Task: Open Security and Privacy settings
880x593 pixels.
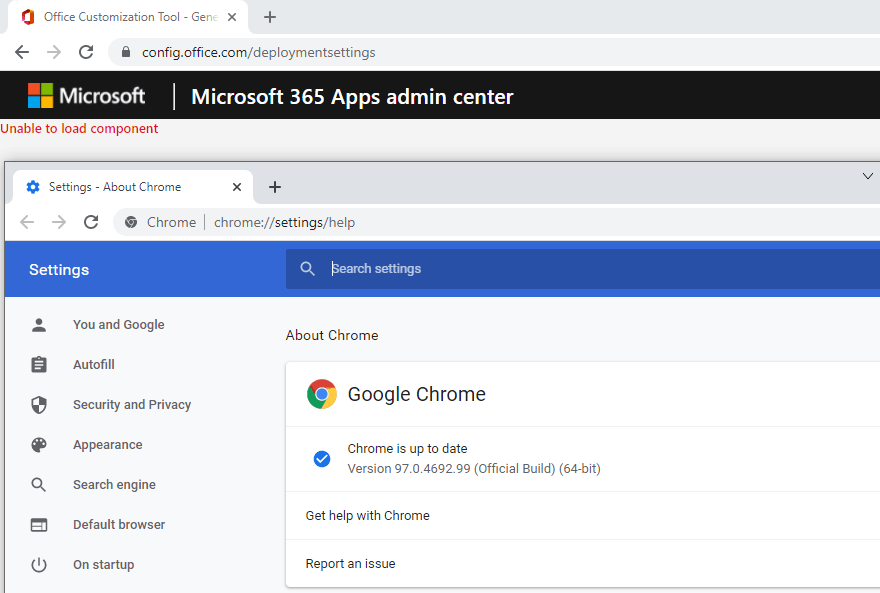Action: pos(132,404)
